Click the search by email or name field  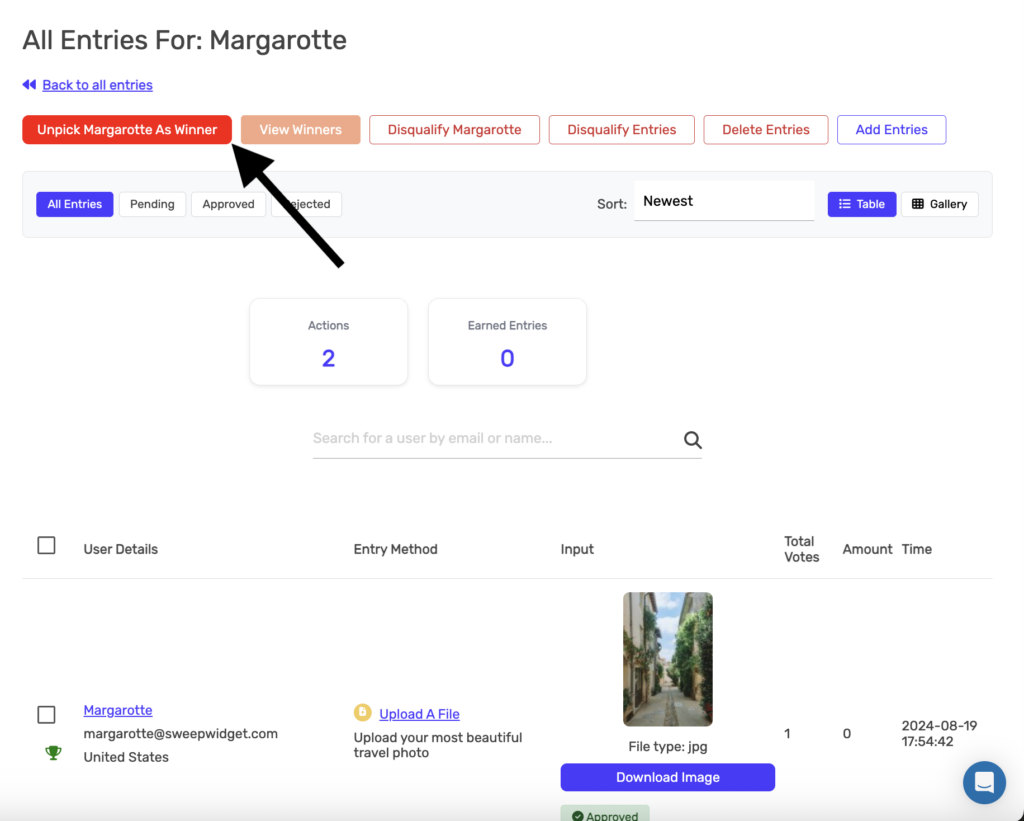[495, 438]
